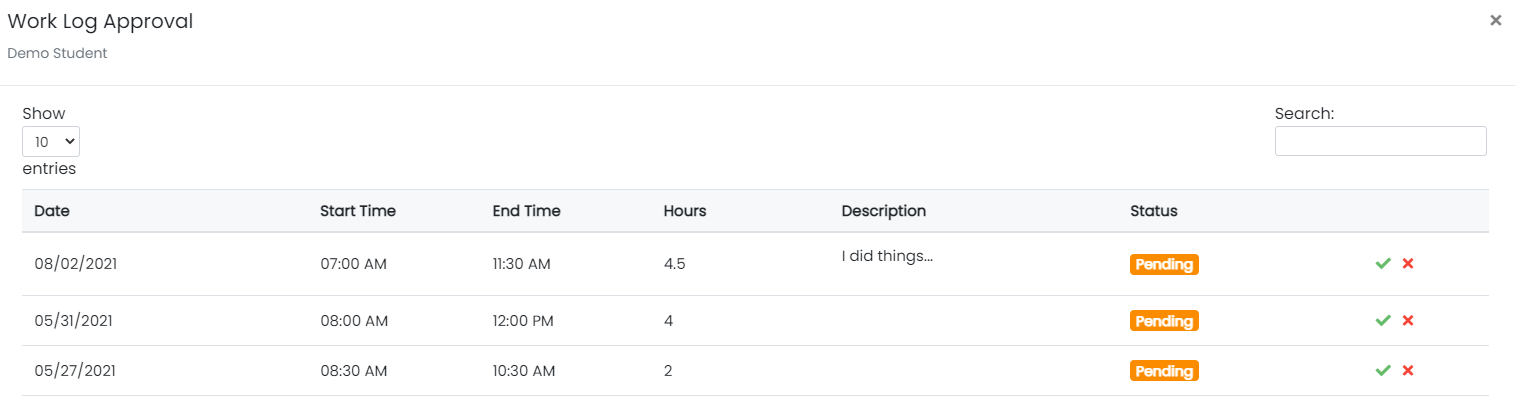This screenshot has height=402, width=1516.
Task: Close the Work Log Approval dialog
Action: (x=1495, y=20)
